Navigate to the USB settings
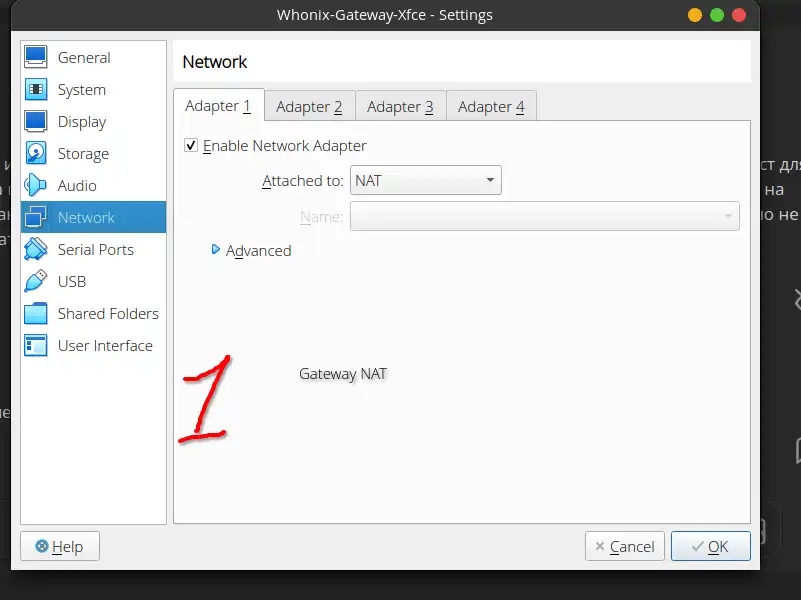This screenshot has height=600, width=801. pos(93,281)
